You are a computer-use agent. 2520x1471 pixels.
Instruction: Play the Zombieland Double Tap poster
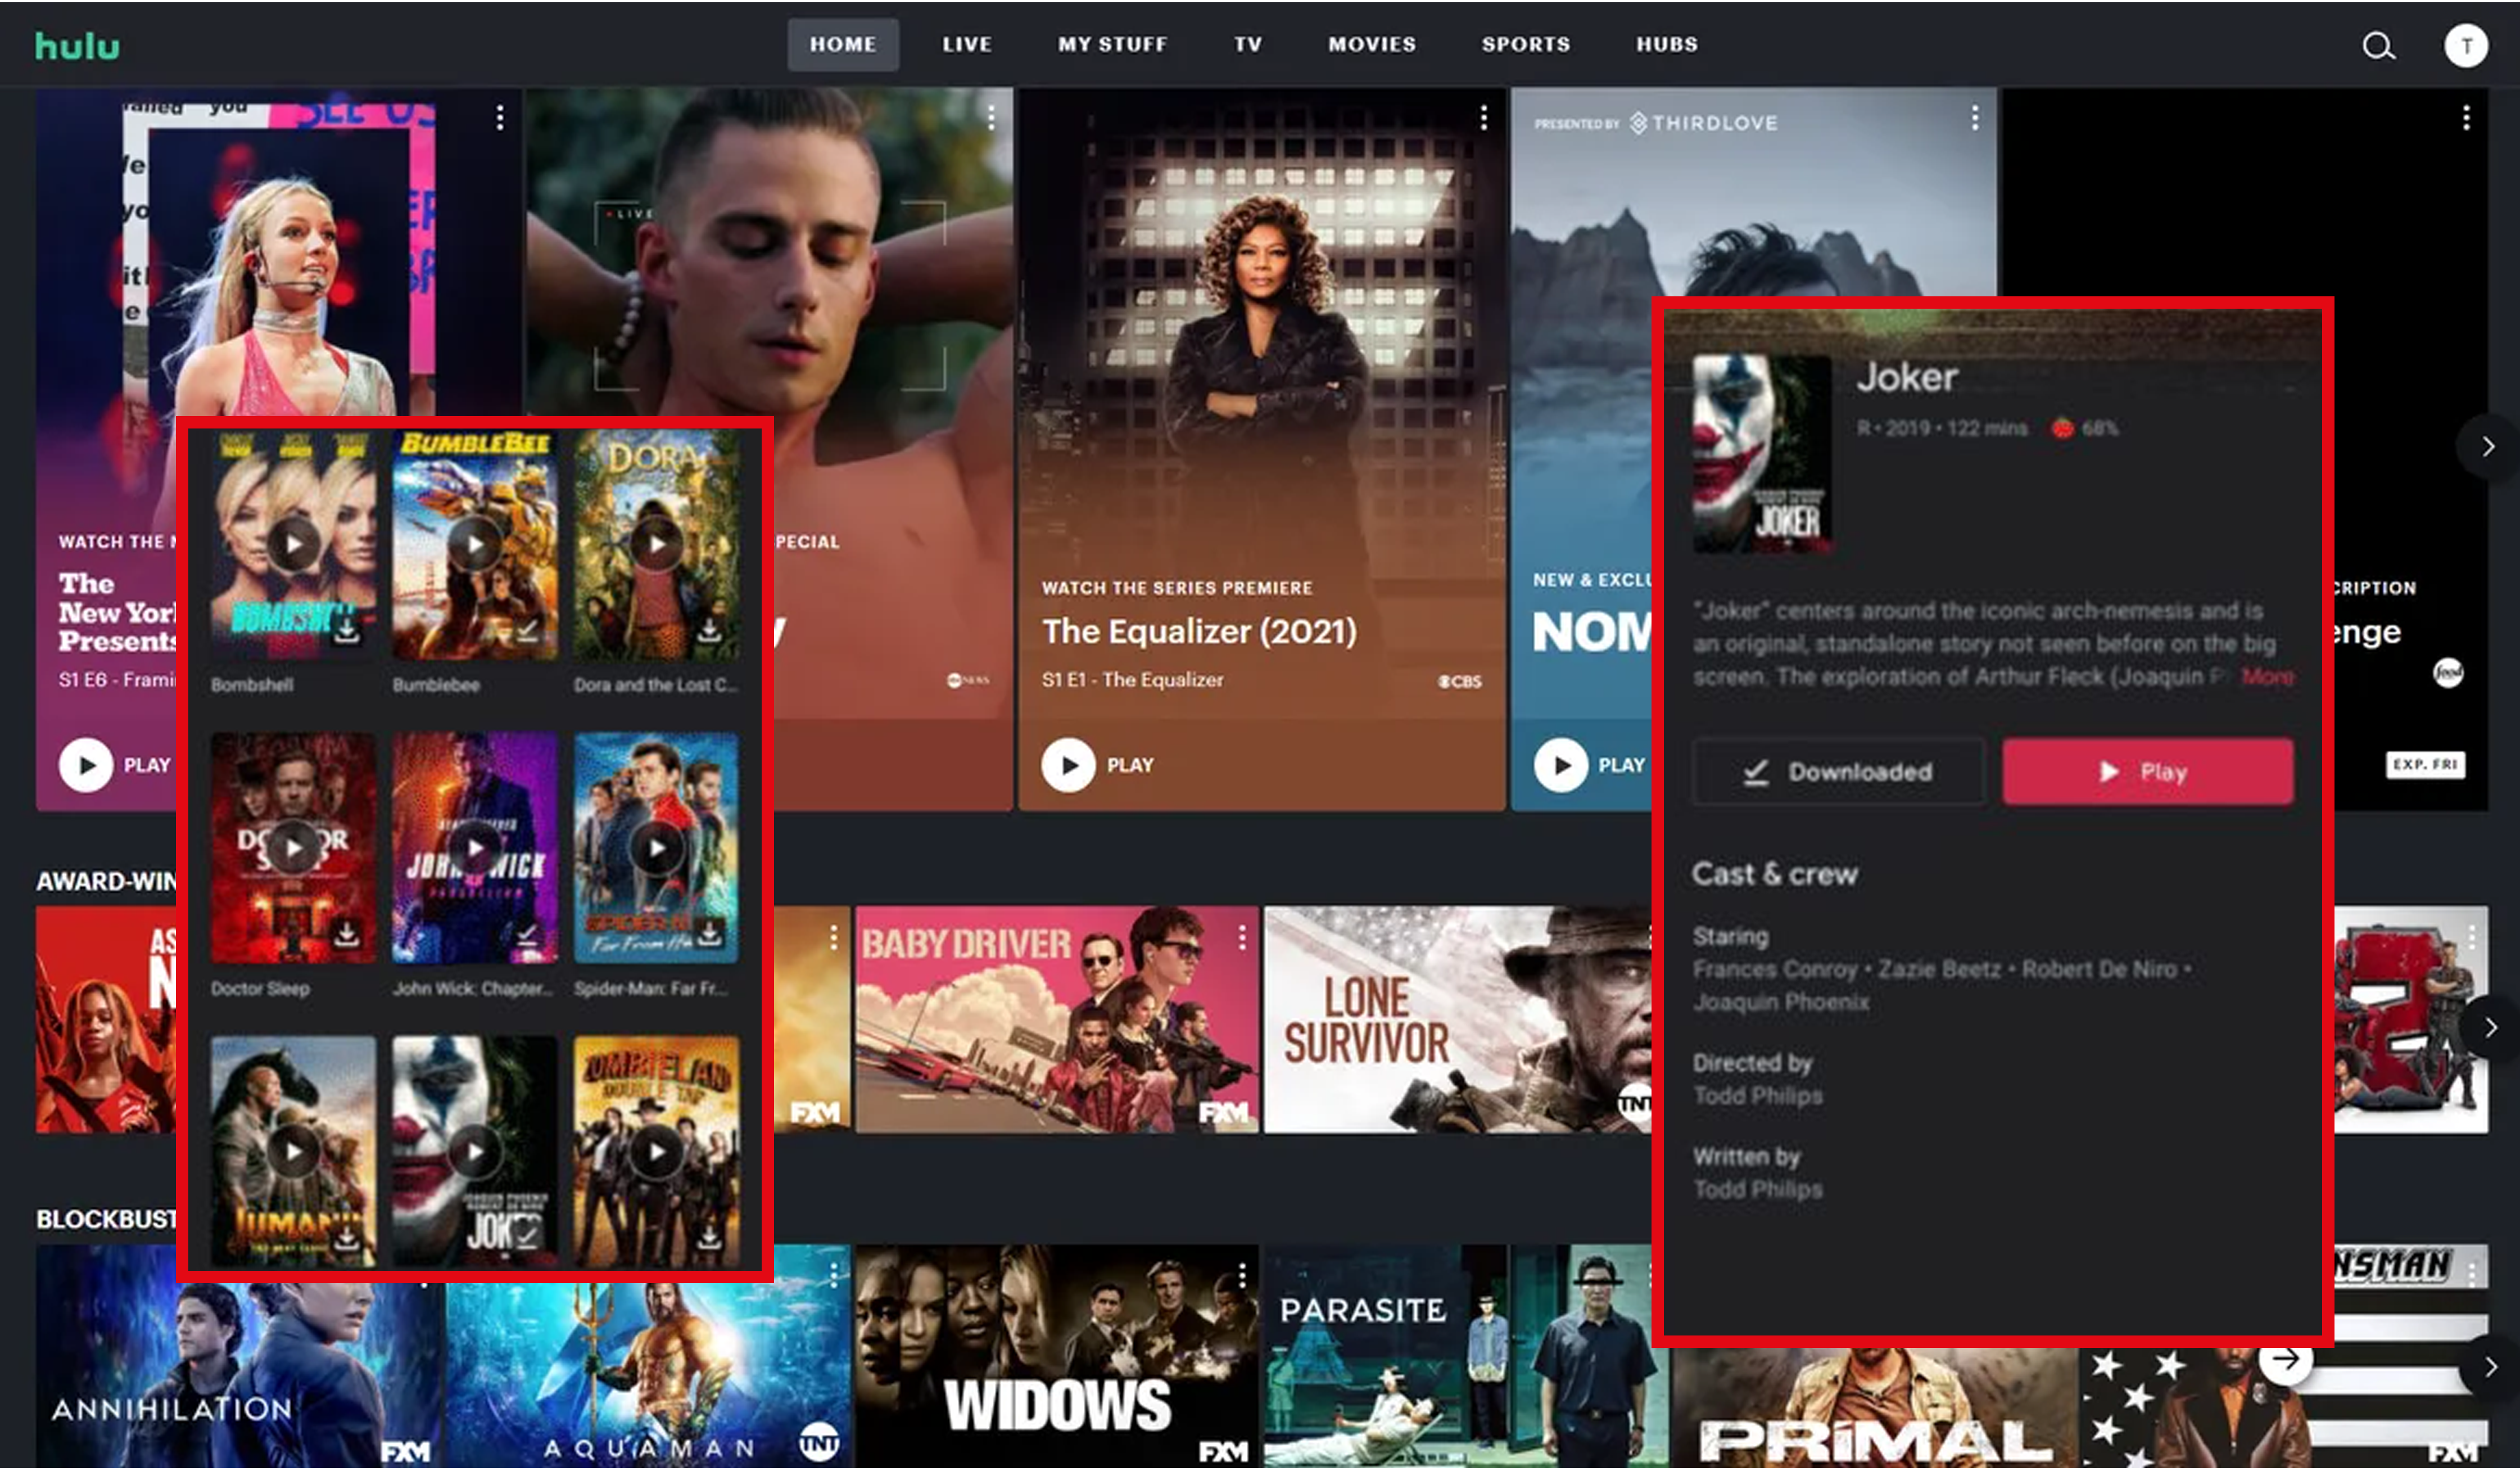point(656,1151)
